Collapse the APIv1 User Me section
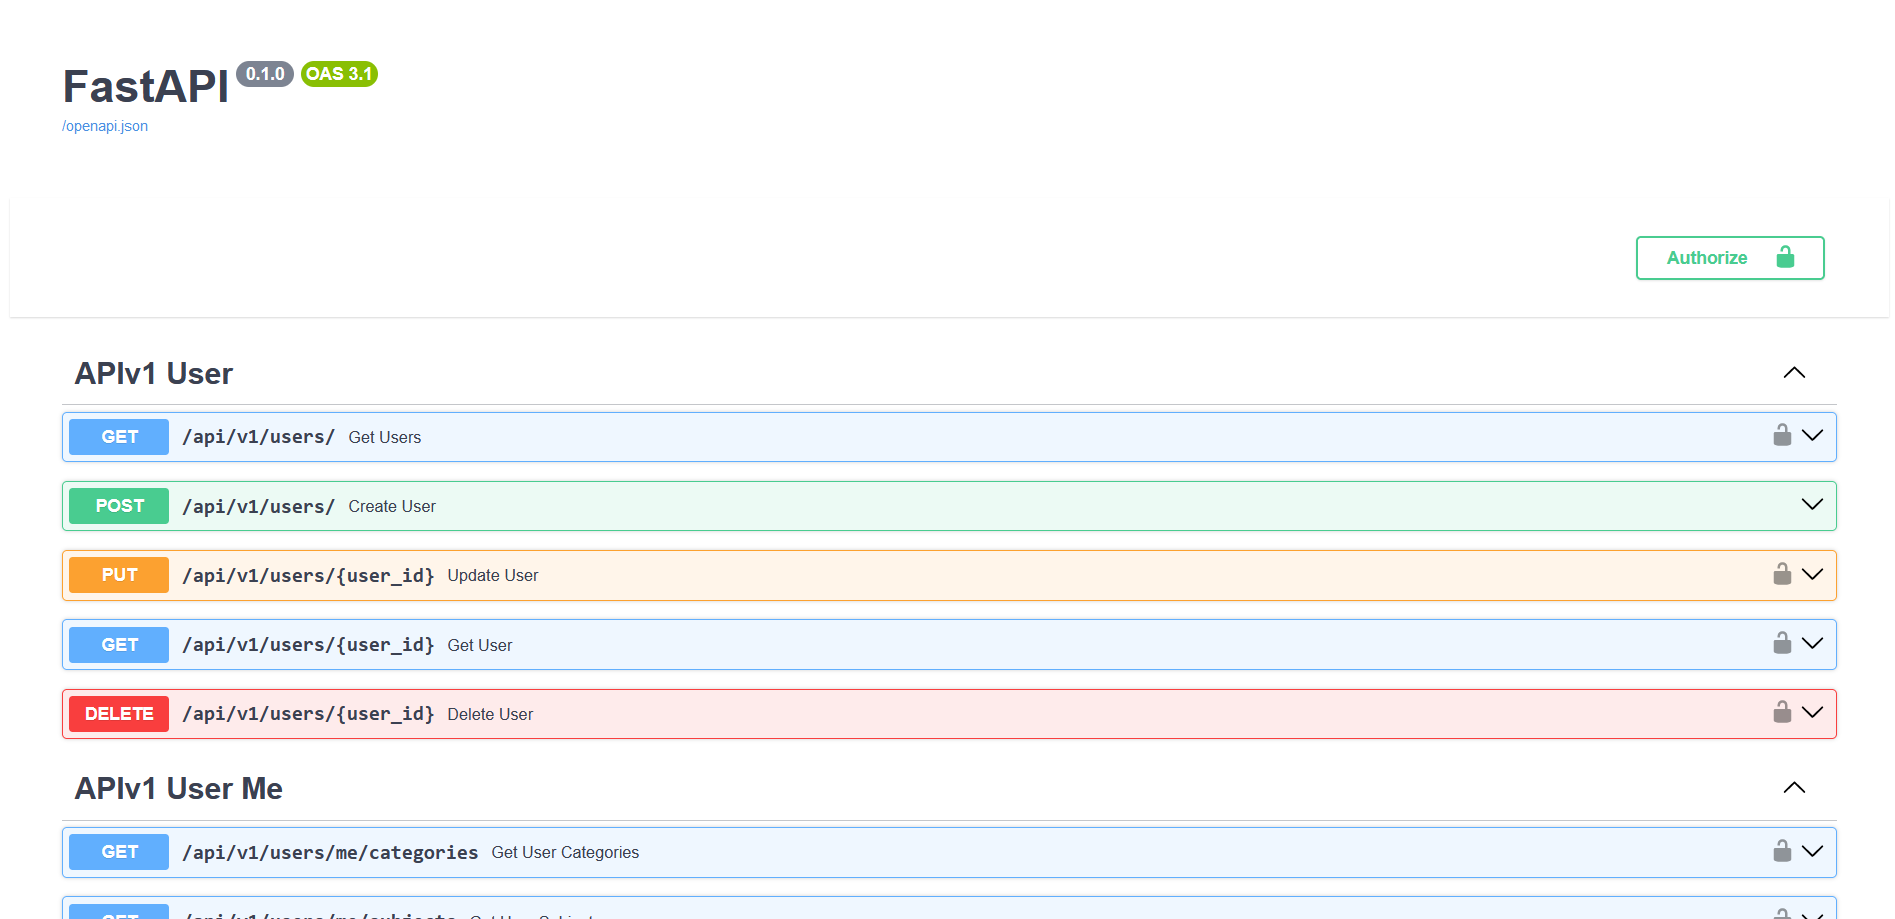 coord(1794,788)
